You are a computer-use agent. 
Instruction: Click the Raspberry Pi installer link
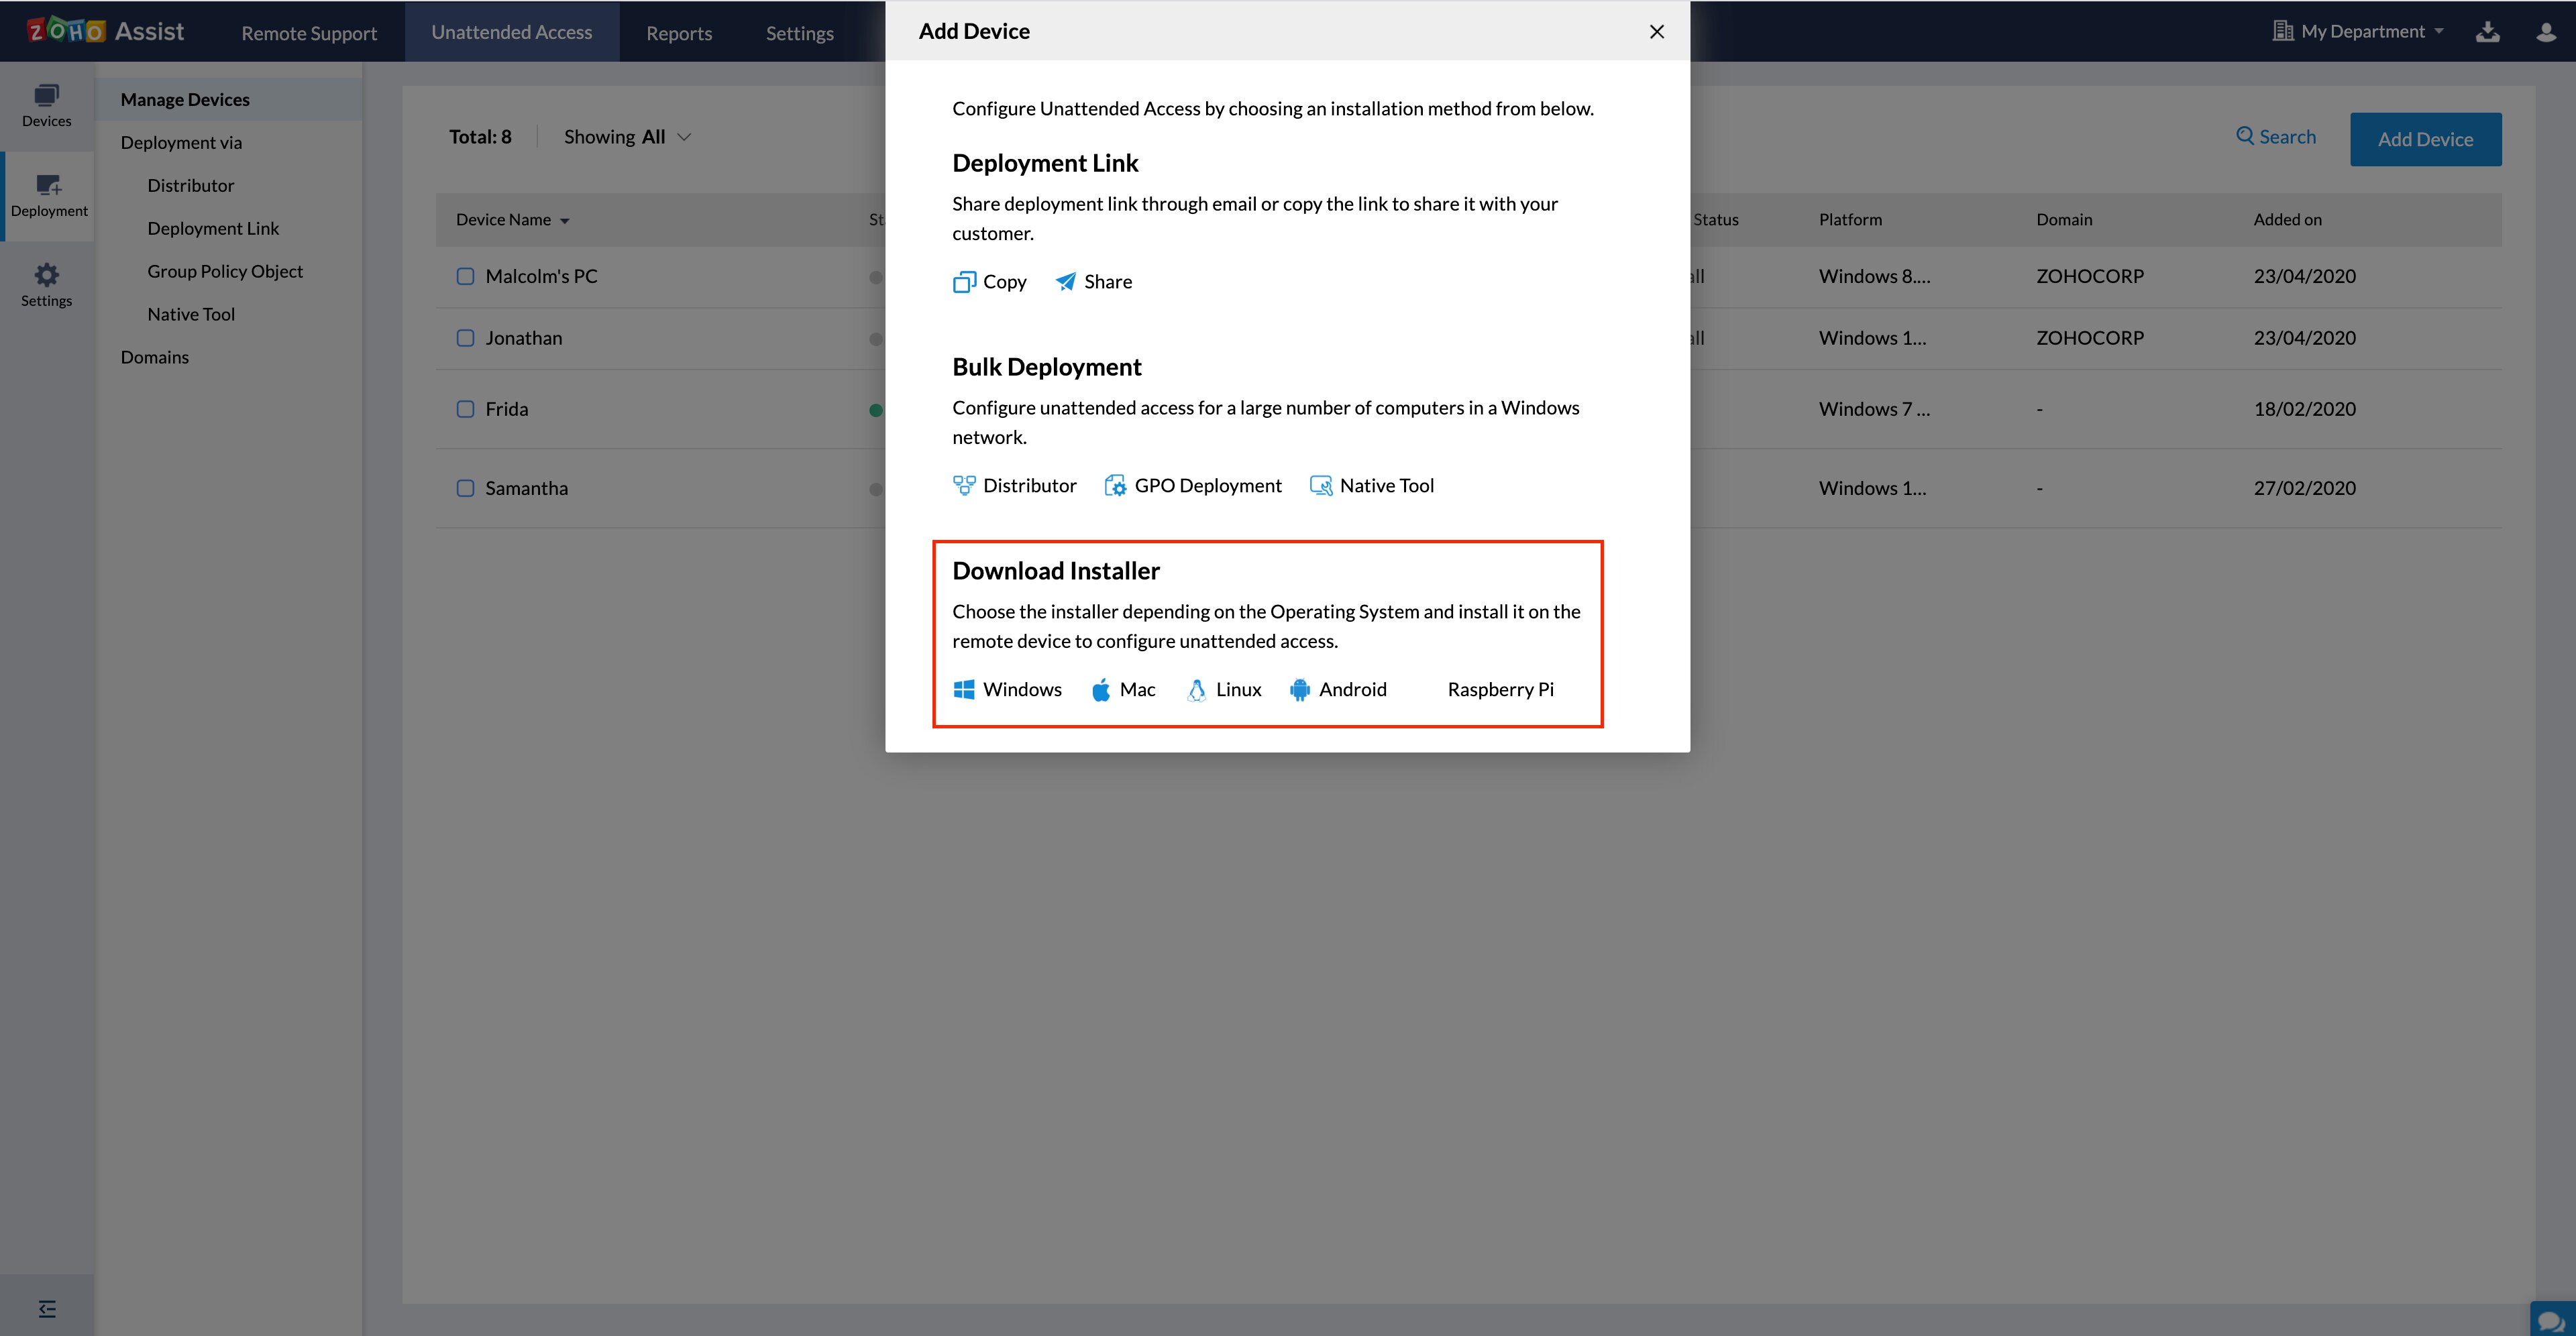point(1500,689)
